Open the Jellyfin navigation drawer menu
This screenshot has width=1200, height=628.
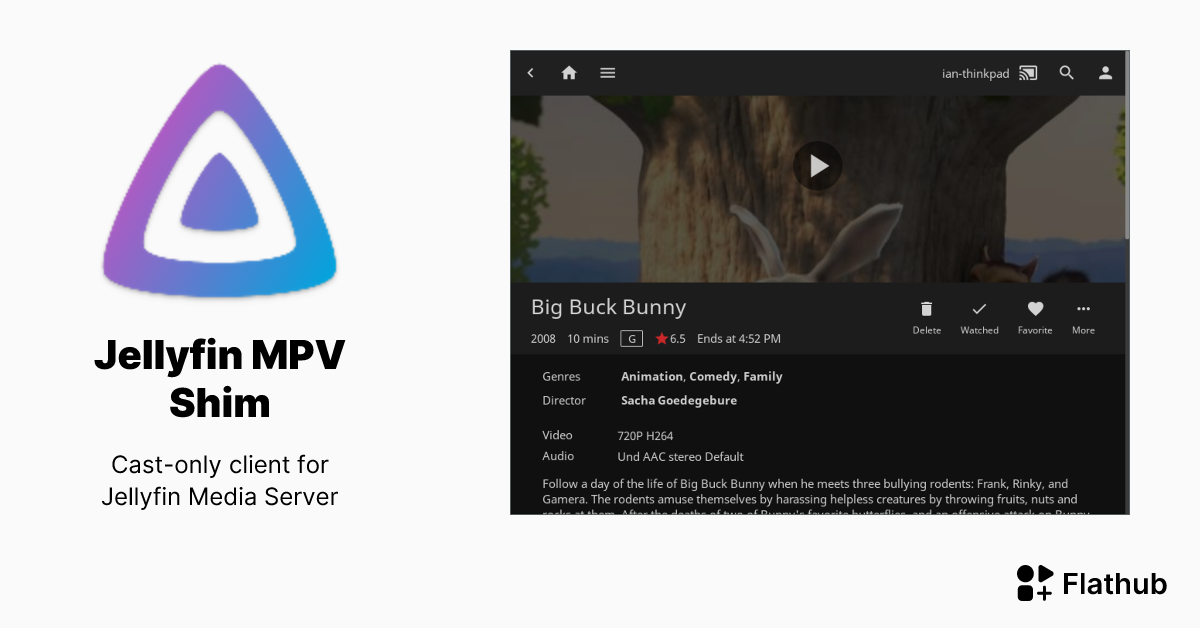pyautogui.click(x=607, y=72)
